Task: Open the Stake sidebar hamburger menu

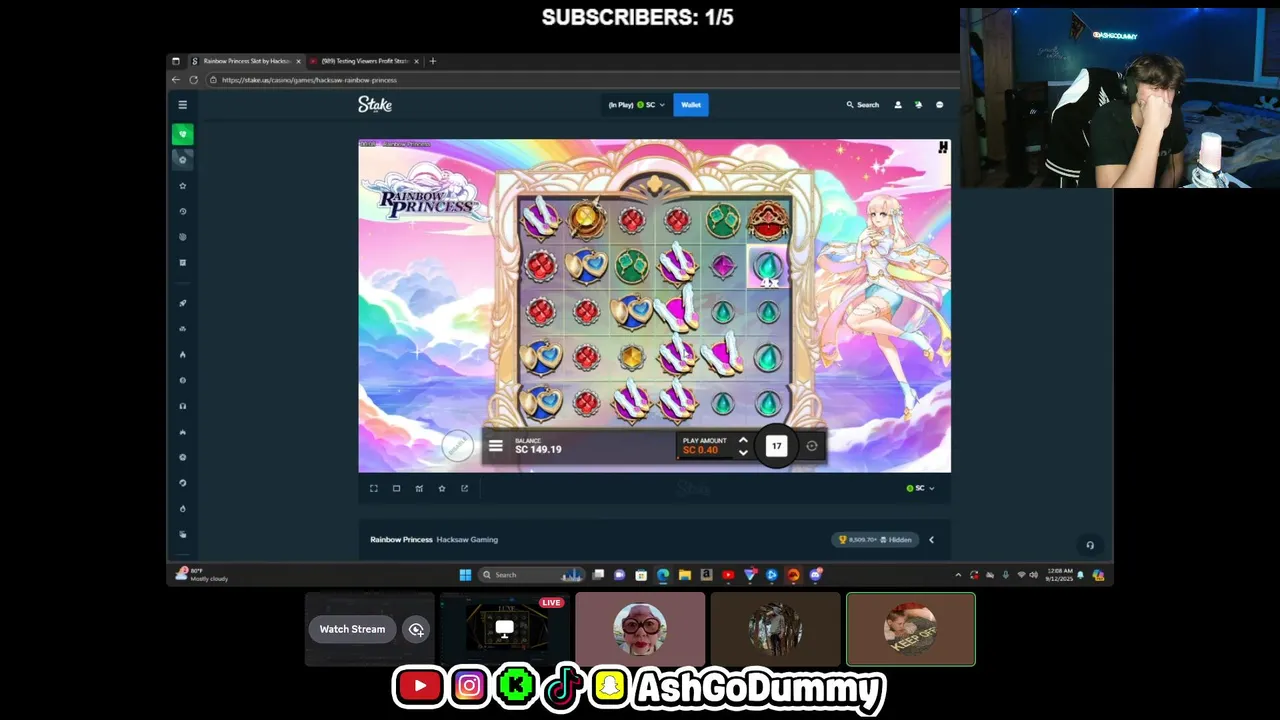Action: (x=182, y=104)
